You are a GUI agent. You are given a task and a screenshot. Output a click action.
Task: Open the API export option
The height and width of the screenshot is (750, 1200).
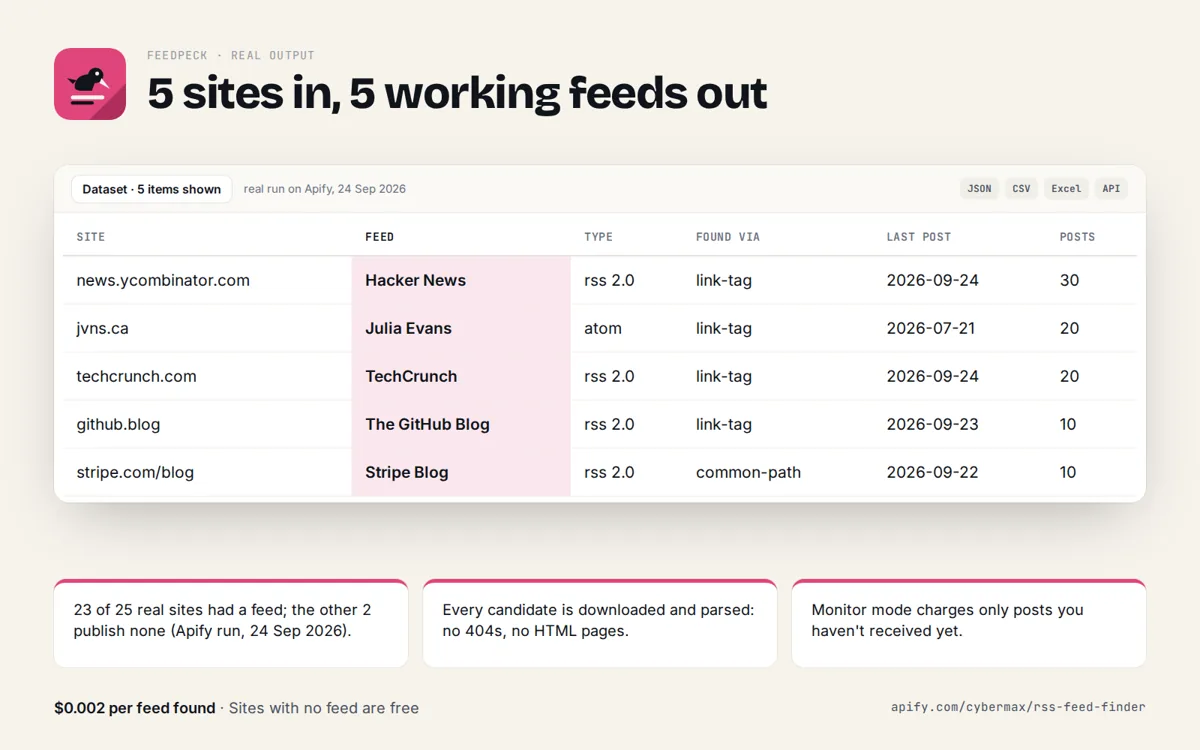pos(1111,189)
